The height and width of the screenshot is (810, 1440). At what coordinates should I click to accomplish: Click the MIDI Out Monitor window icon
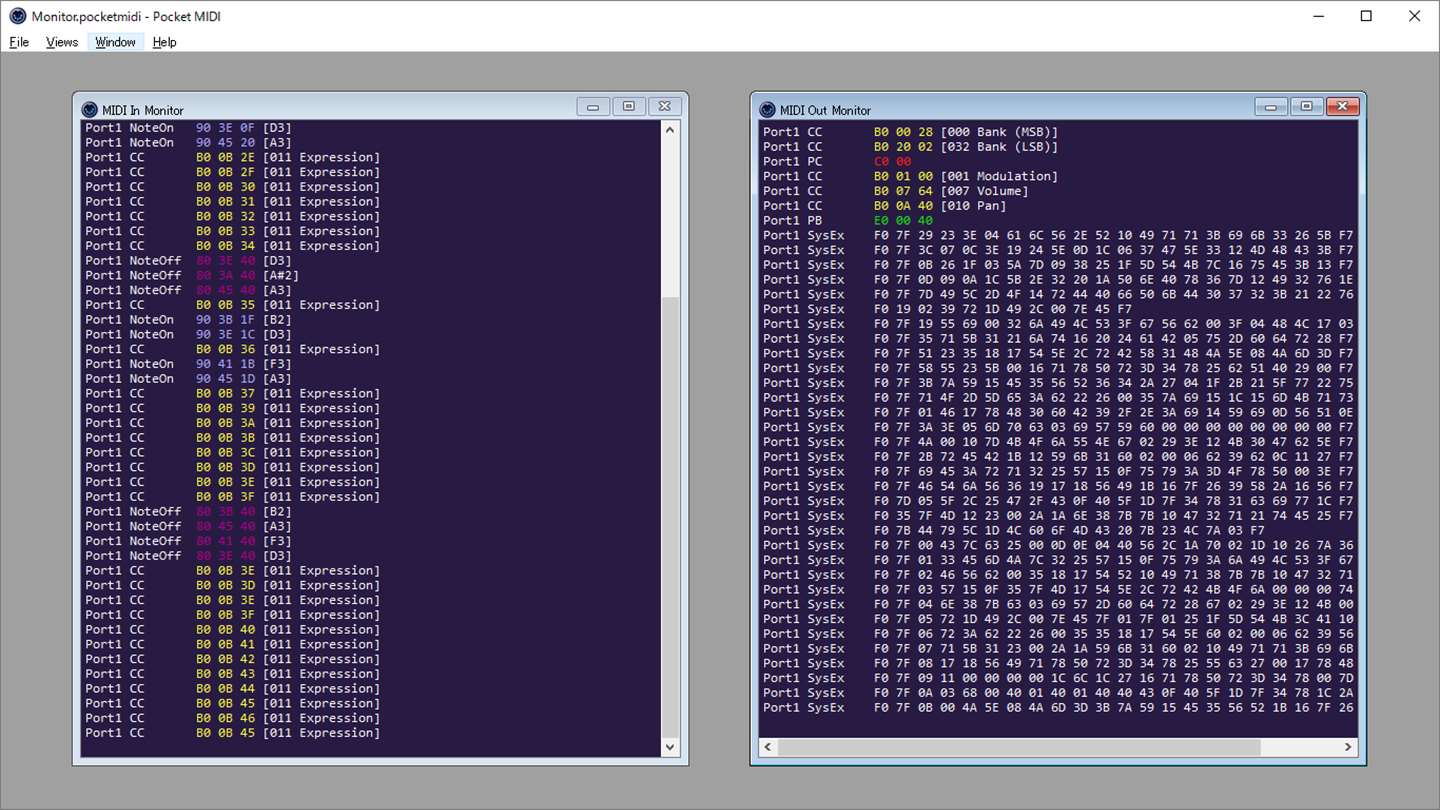pos(767,110)
